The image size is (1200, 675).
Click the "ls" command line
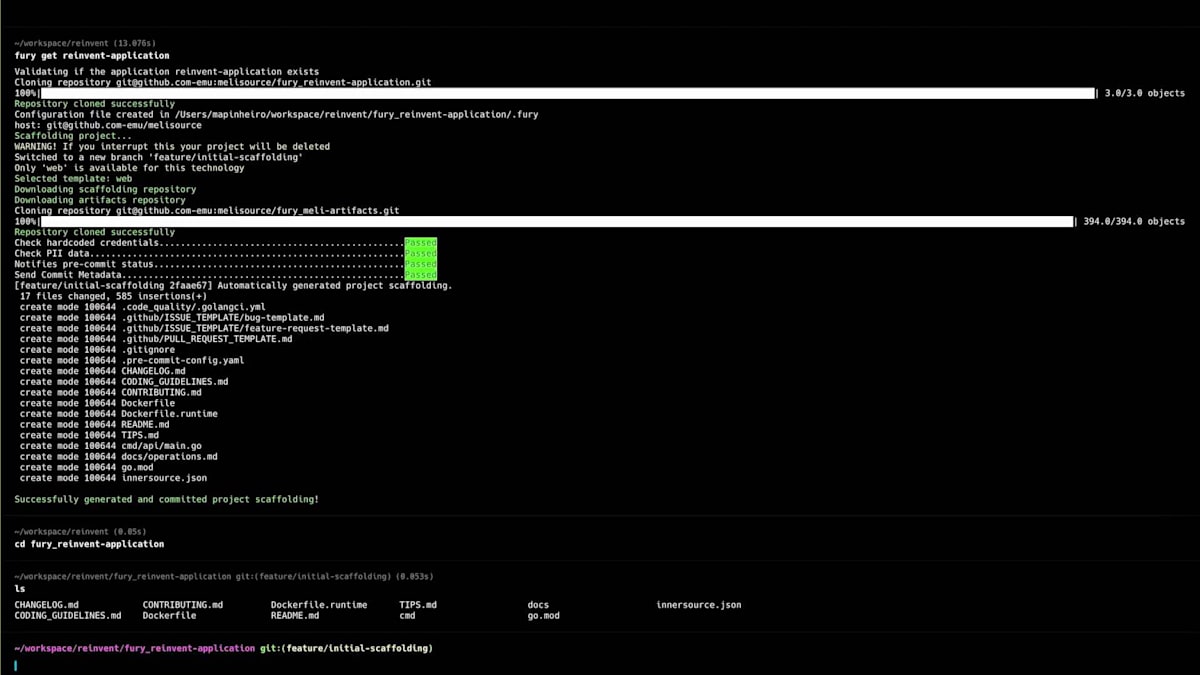[20, 589]
